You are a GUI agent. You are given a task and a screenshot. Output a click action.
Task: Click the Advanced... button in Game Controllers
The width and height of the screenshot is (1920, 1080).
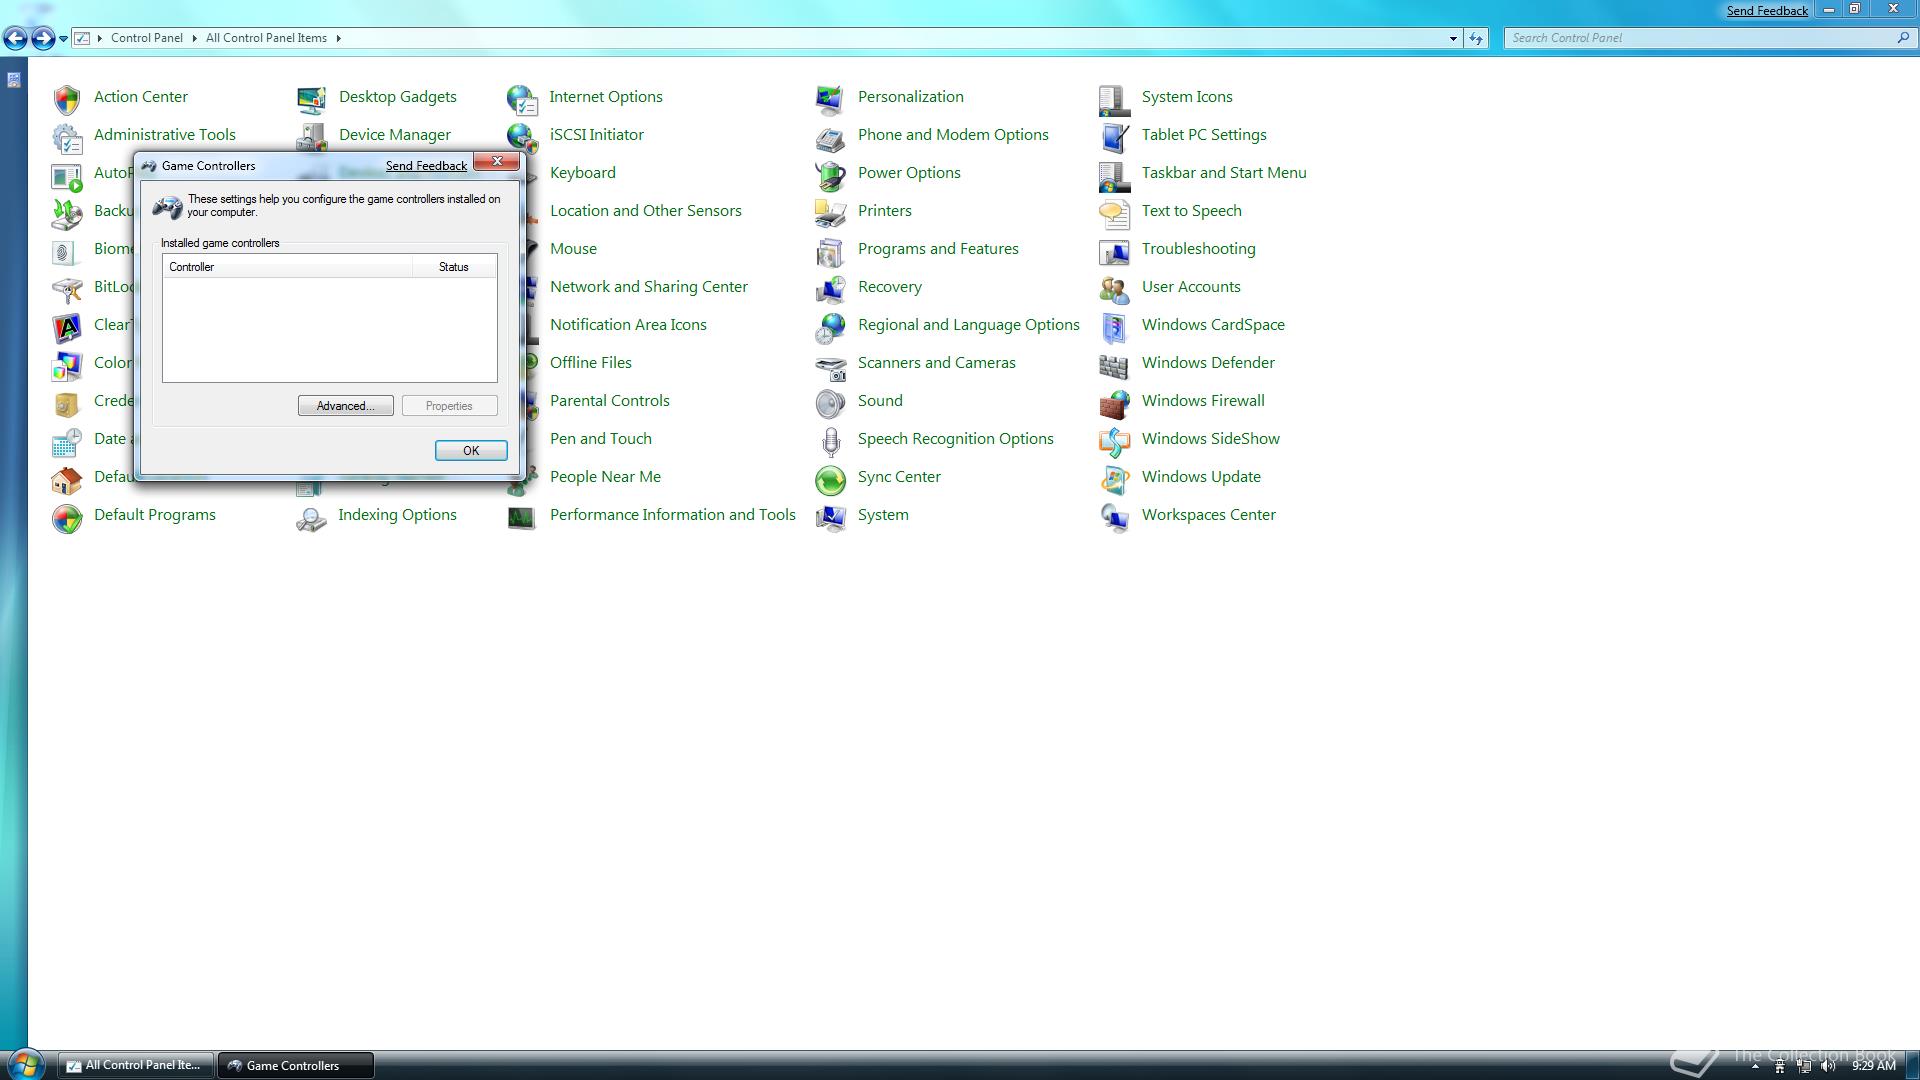[x=345, y=406]
